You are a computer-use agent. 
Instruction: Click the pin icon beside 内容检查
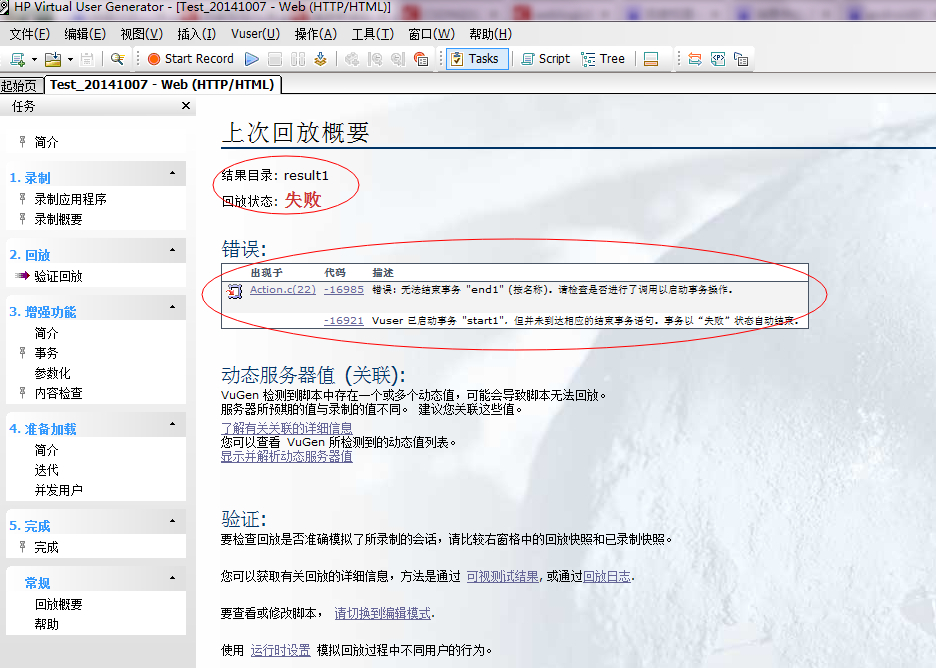pos(23,393)
